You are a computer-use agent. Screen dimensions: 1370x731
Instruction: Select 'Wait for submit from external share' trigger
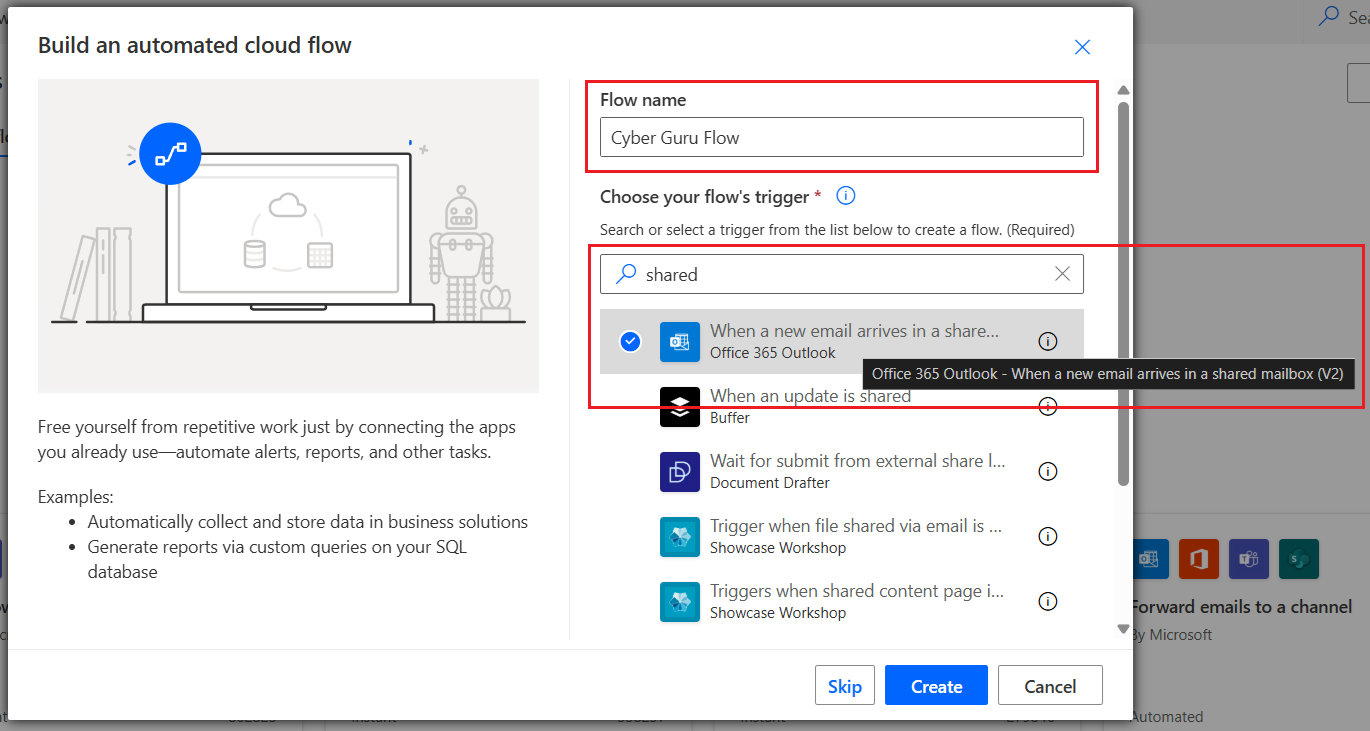856,462
